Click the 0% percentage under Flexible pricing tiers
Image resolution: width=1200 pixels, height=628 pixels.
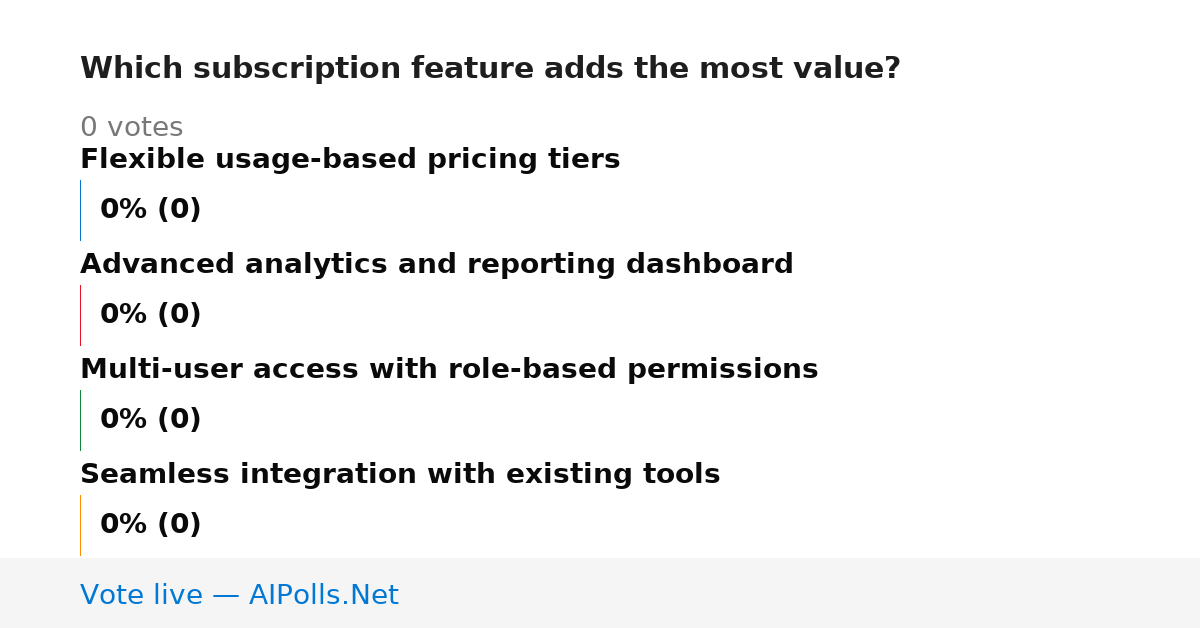tap(124, 210)
